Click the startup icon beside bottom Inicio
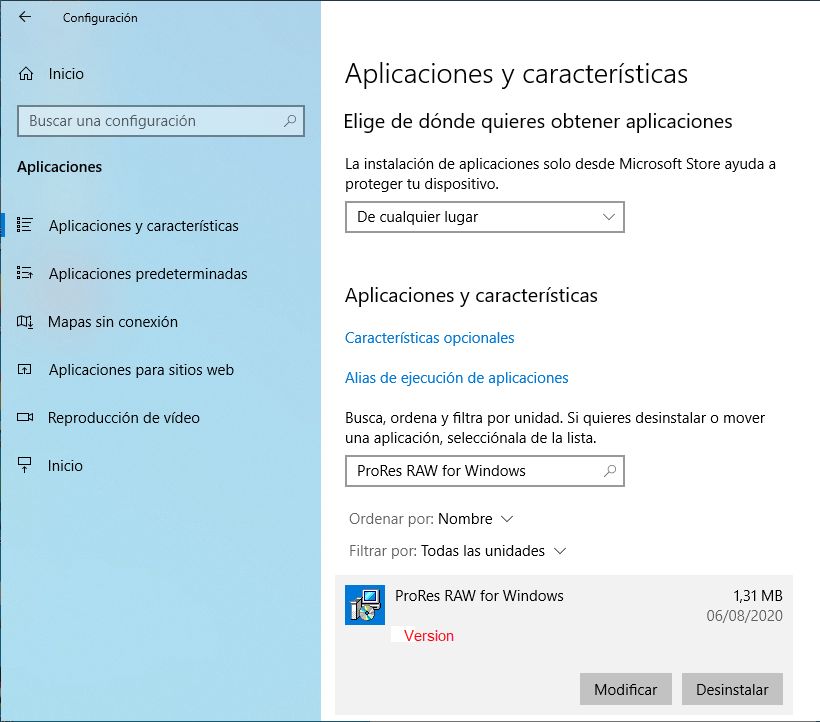 pos(25,465)
